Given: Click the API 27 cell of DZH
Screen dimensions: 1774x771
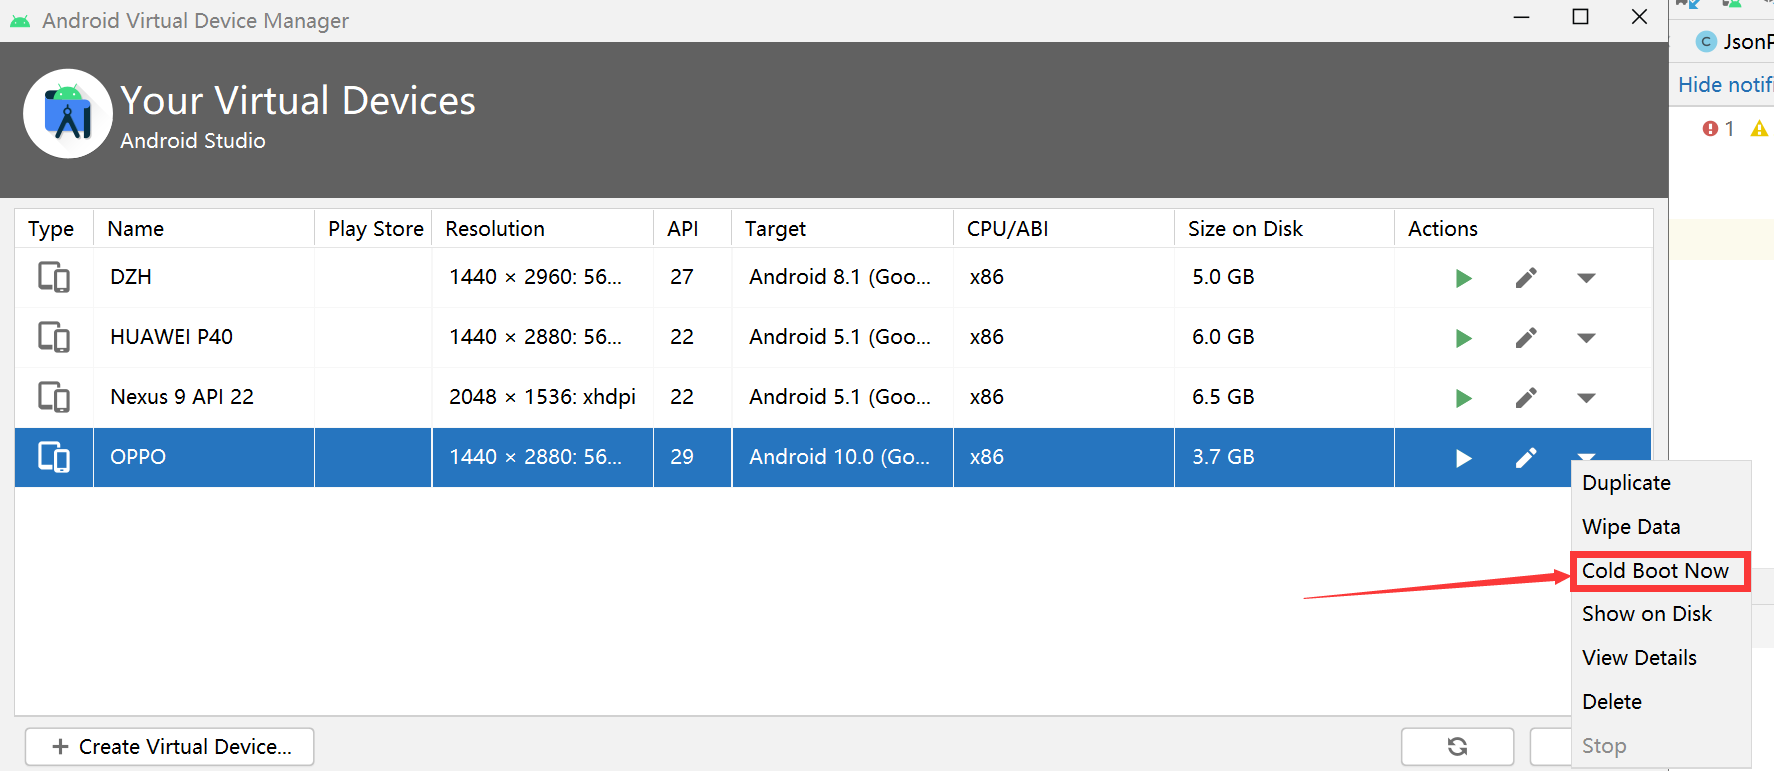Looking at the screenshot, I should pos(693,277).
